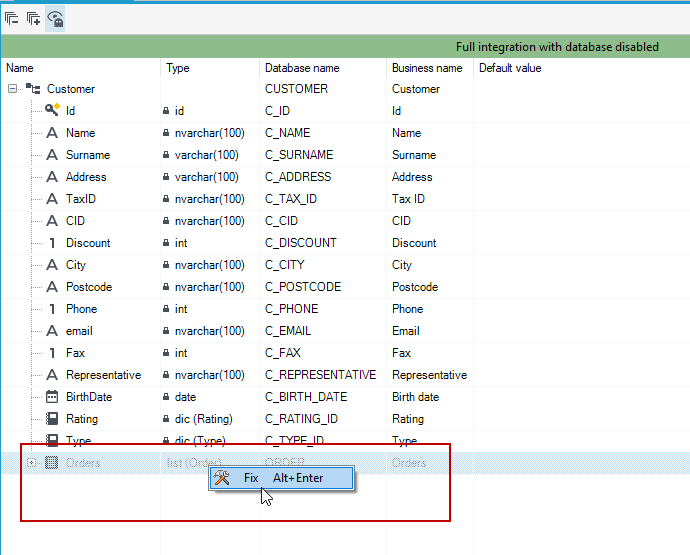
Task: Click the Database name column header
Action: pos(323,68)
